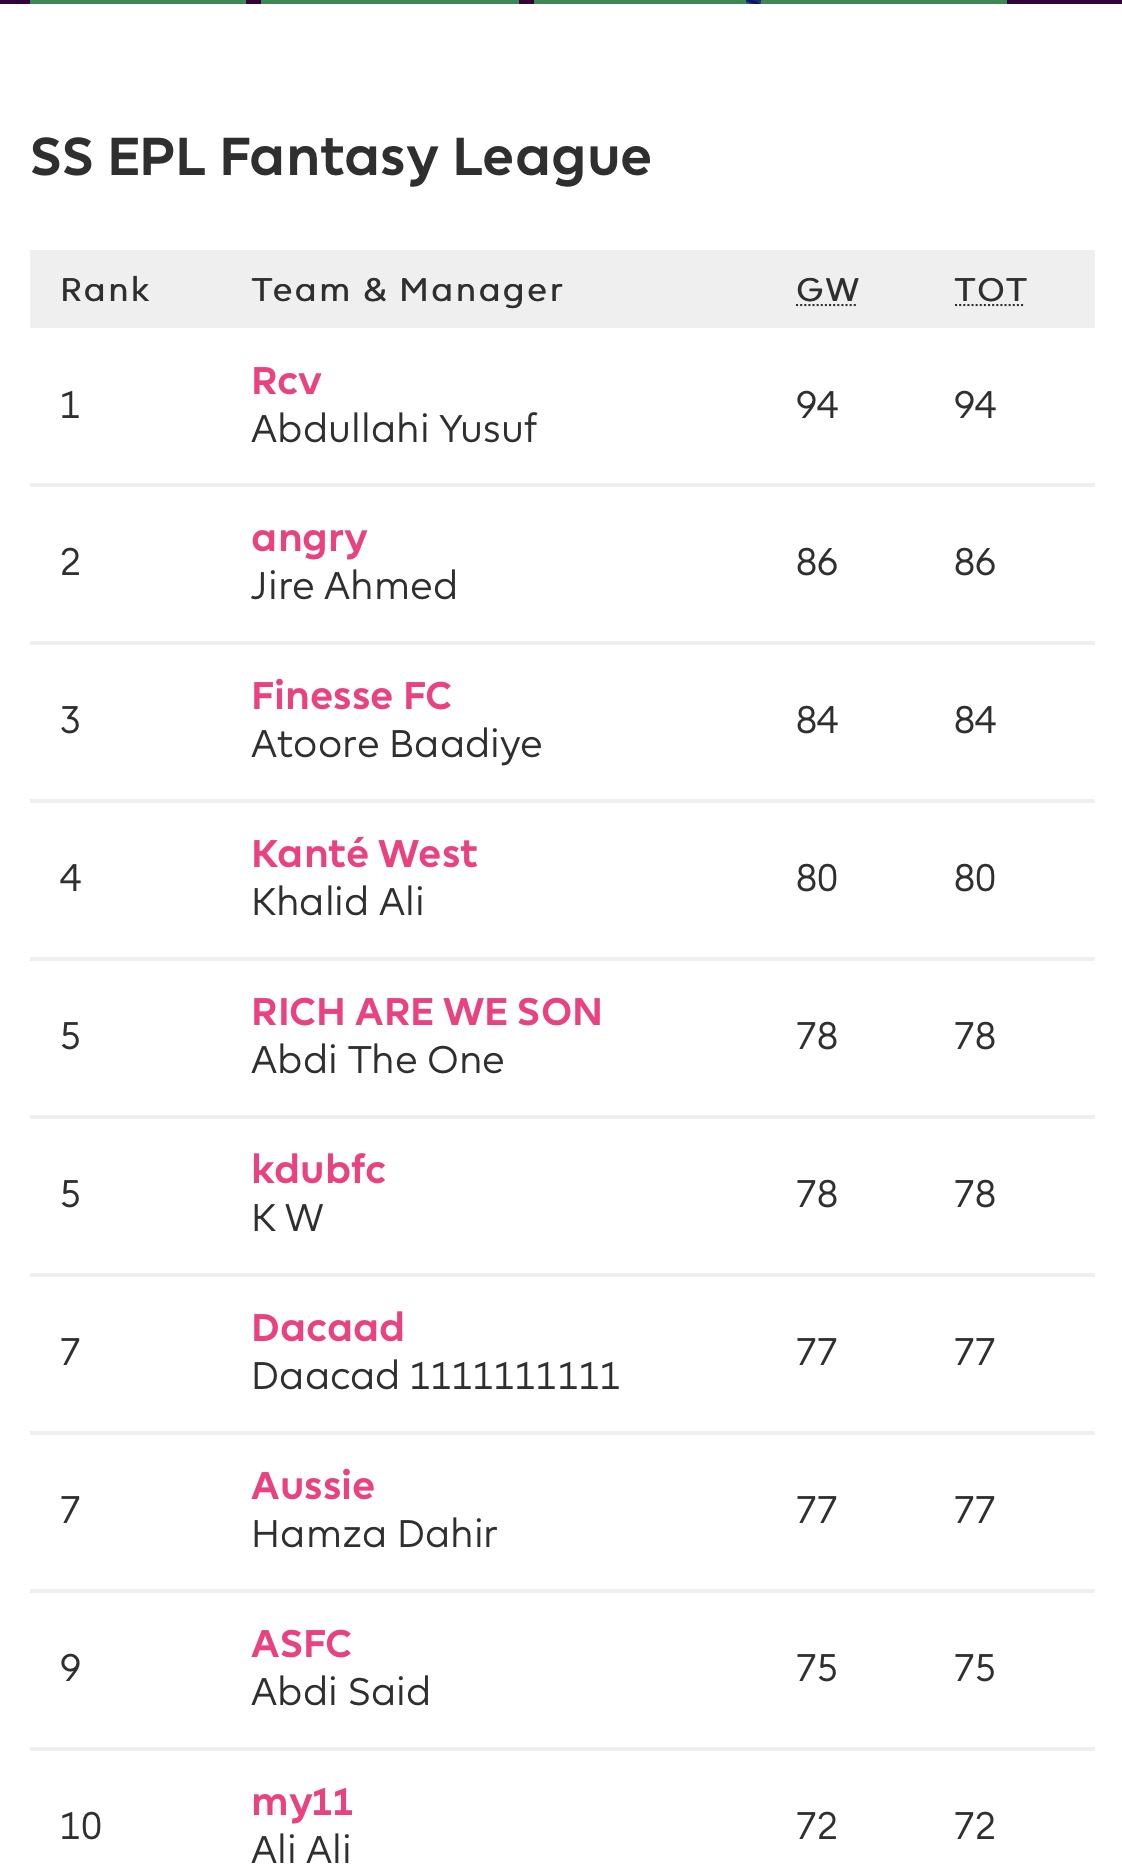Image resolution: width=1122 pixels, height=1864 pixels.
Task: Select manager name Jire Ahmed
Action: pos(354,586)
